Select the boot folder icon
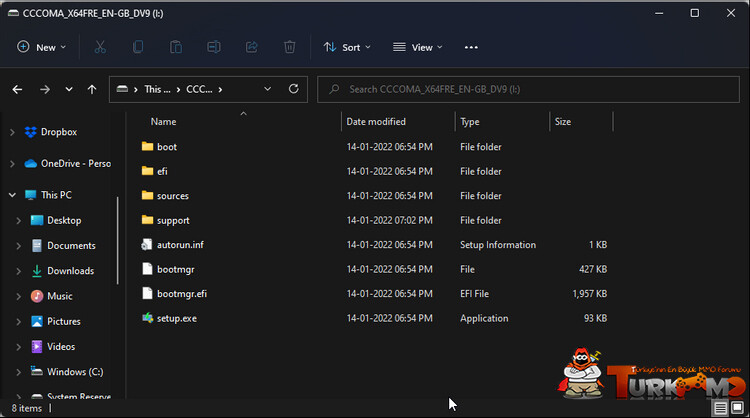750x418 pixels. click(x=147, y=146)
